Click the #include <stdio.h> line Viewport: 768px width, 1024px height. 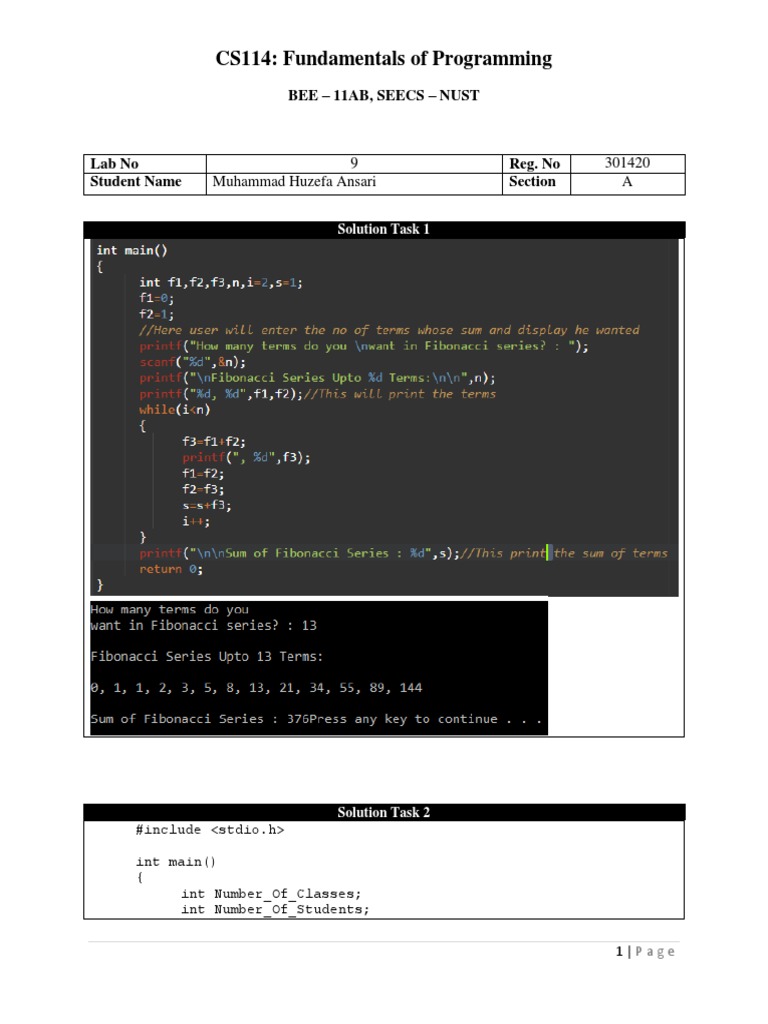pos(210,830)
